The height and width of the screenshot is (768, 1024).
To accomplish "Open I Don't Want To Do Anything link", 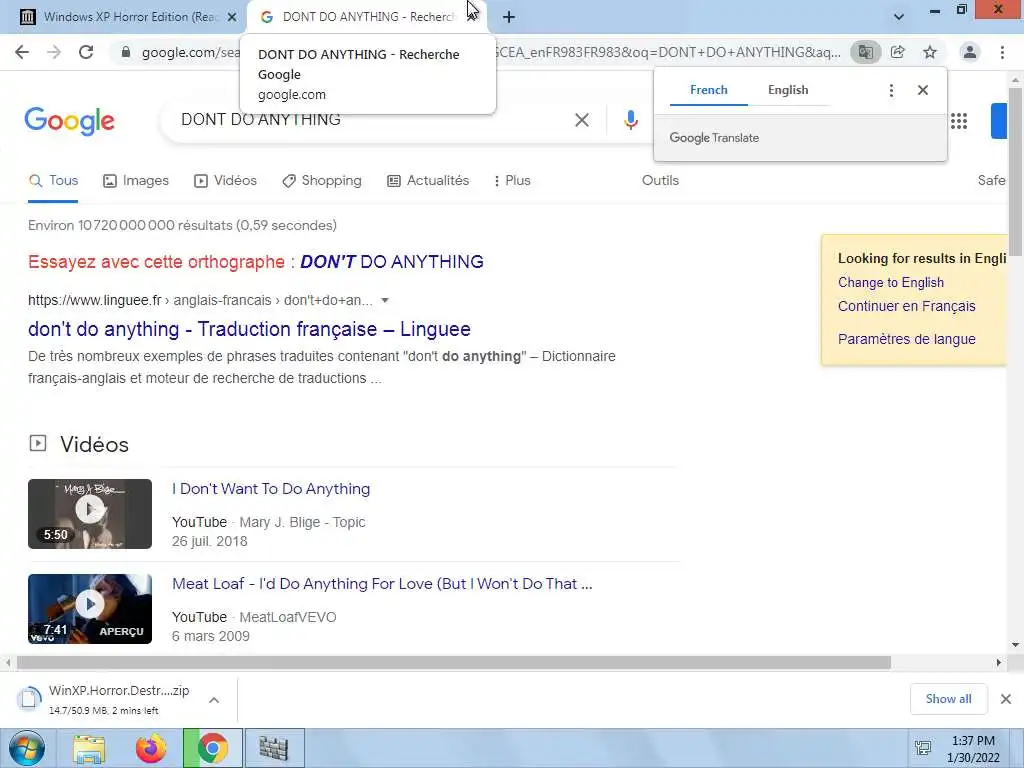I will click(x=271, y=489).
